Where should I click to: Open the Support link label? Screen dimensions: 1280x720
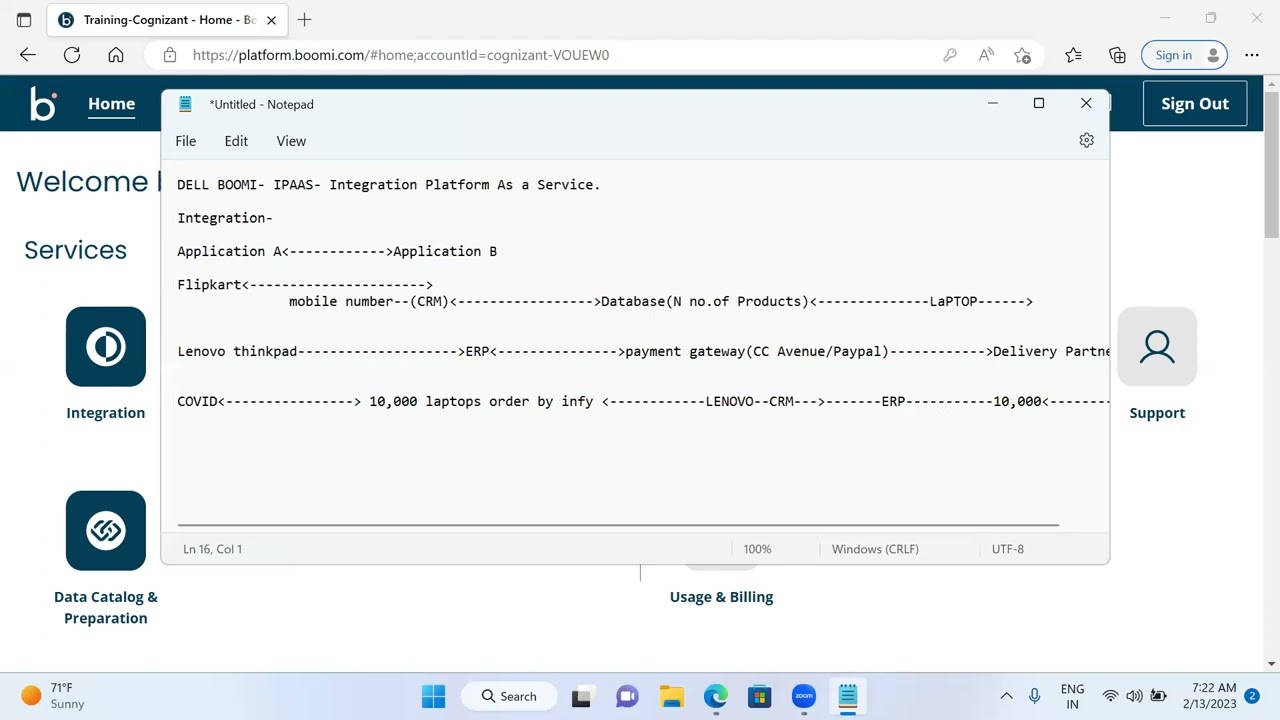(1157, 413)
